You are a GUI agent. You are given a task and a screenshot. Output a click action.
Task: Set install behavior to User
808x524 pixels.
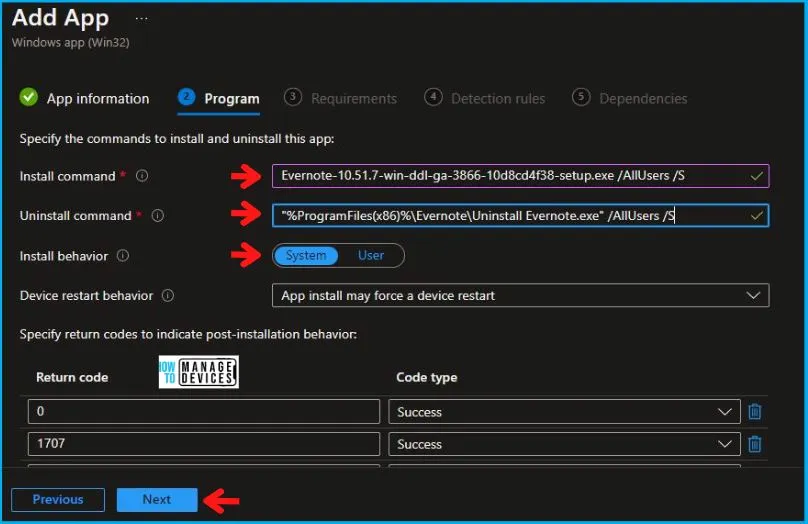[371, 256]
